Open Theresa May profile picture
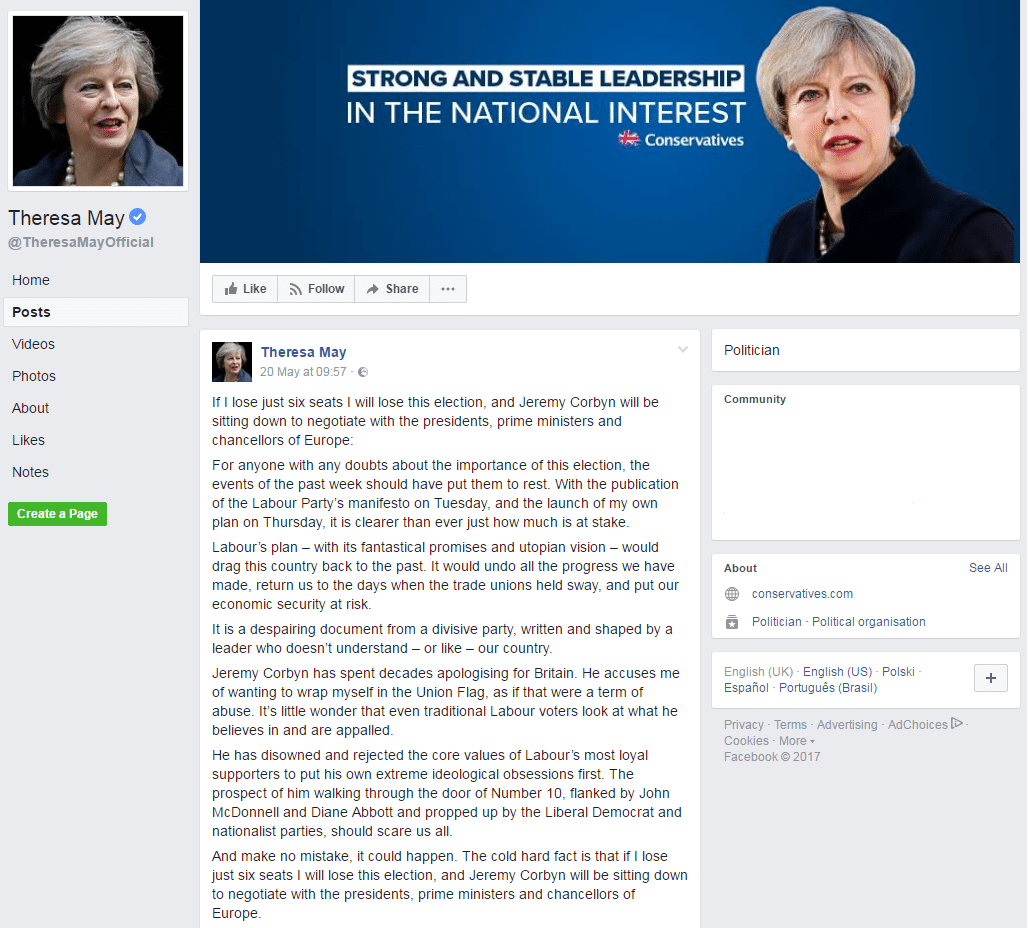 [x=98, y=101]
